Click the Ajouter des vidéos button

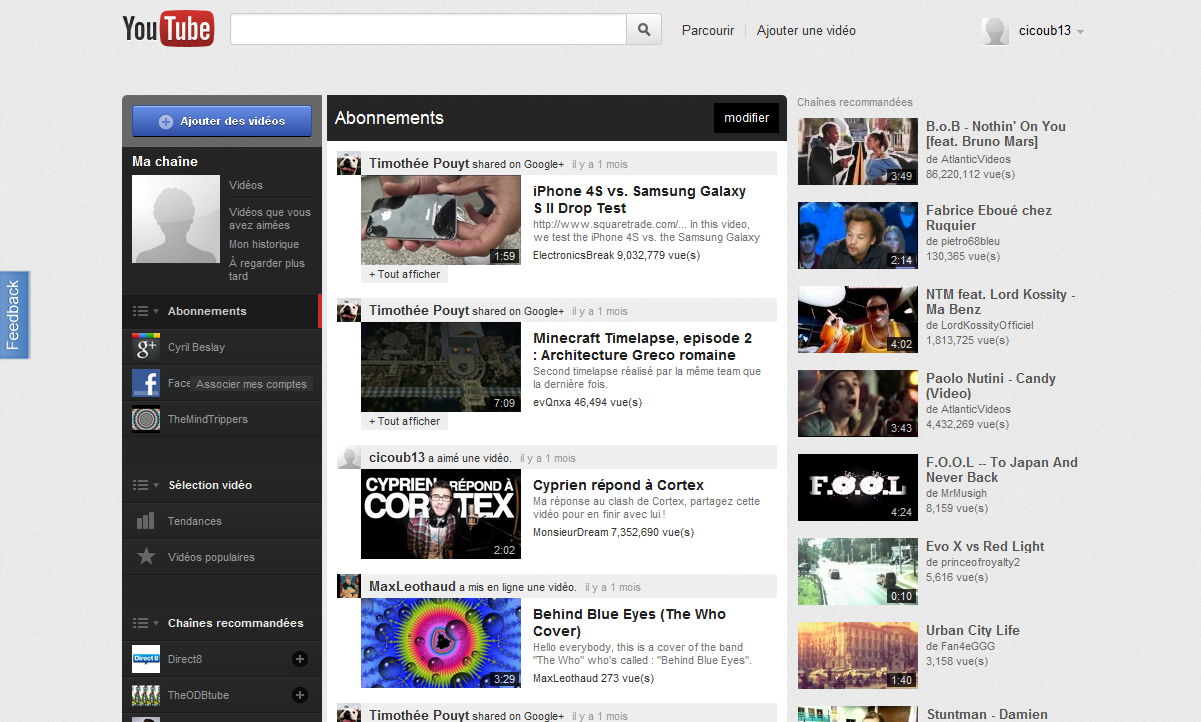pos(222,121)
